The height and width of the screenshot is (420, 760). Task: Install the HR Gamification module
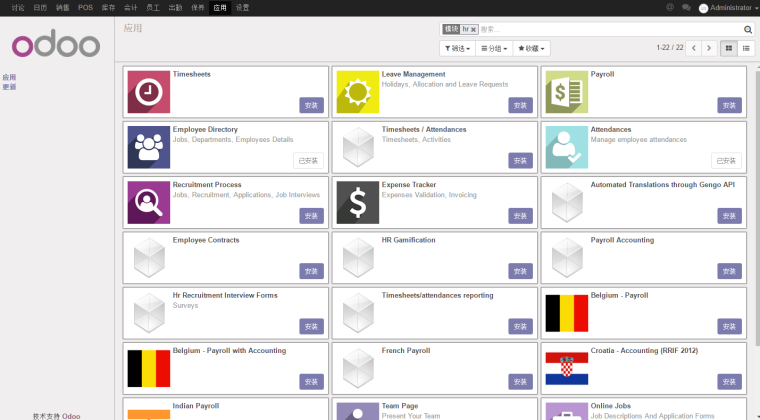520,271
